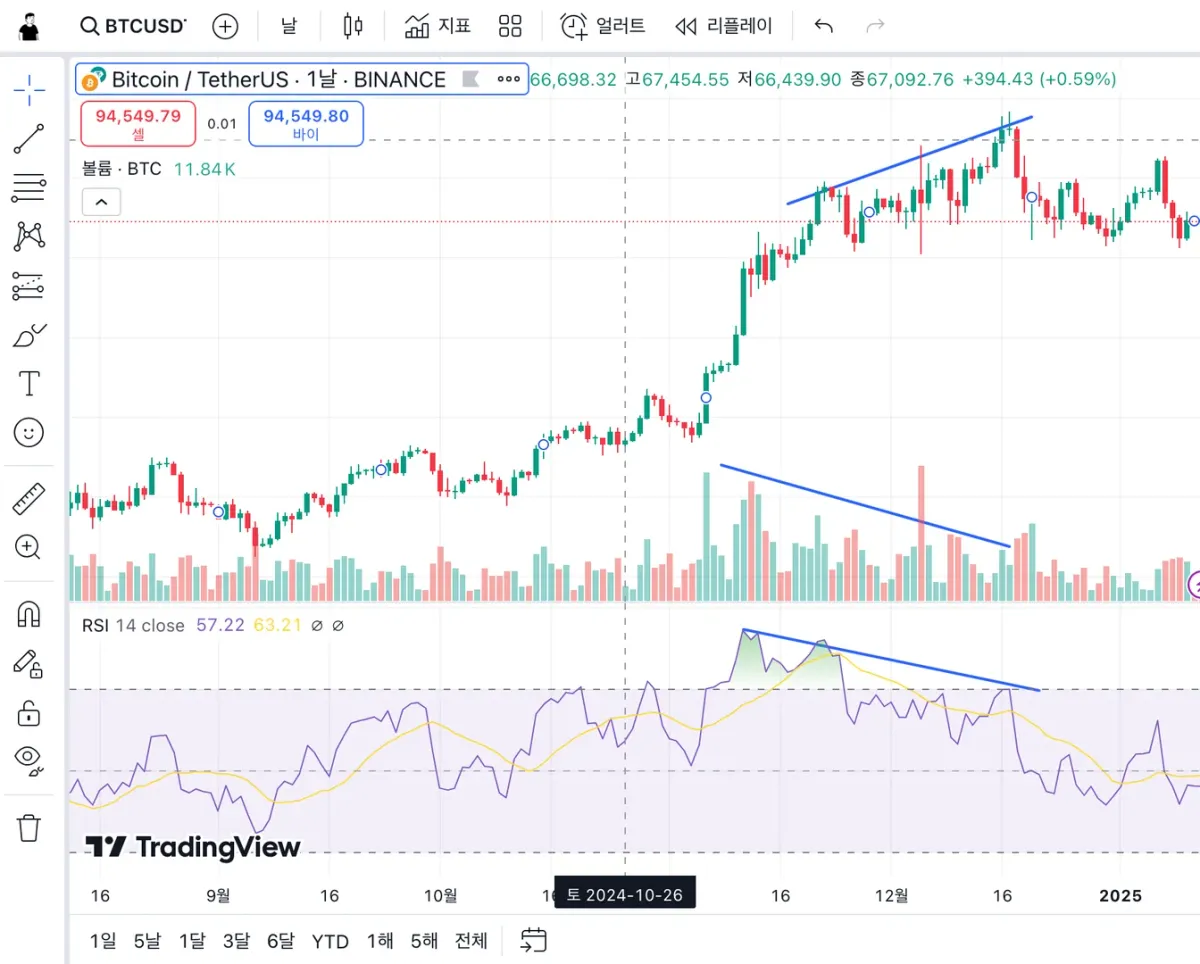Select the 6달 time range
1200x964 pixels.
[281, 941]
